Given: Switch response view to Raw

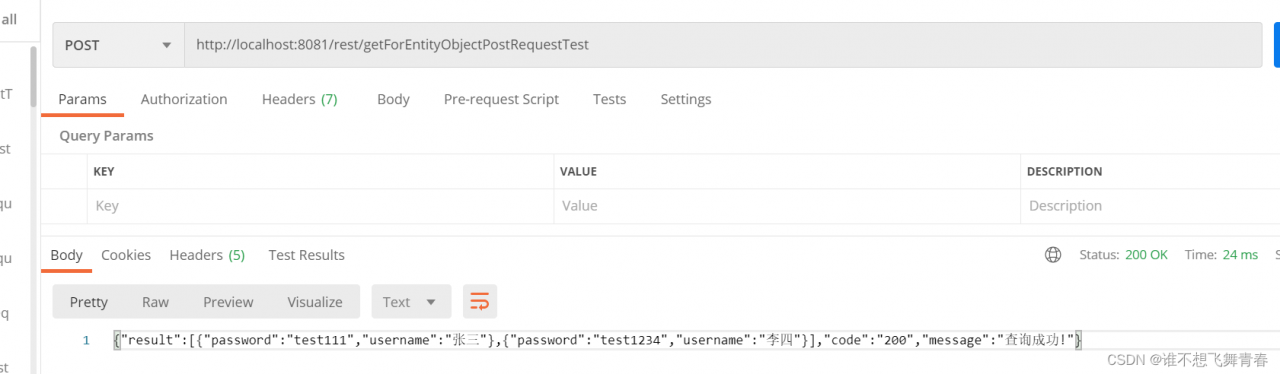Looking at the screenshot, I should [155, 302].
